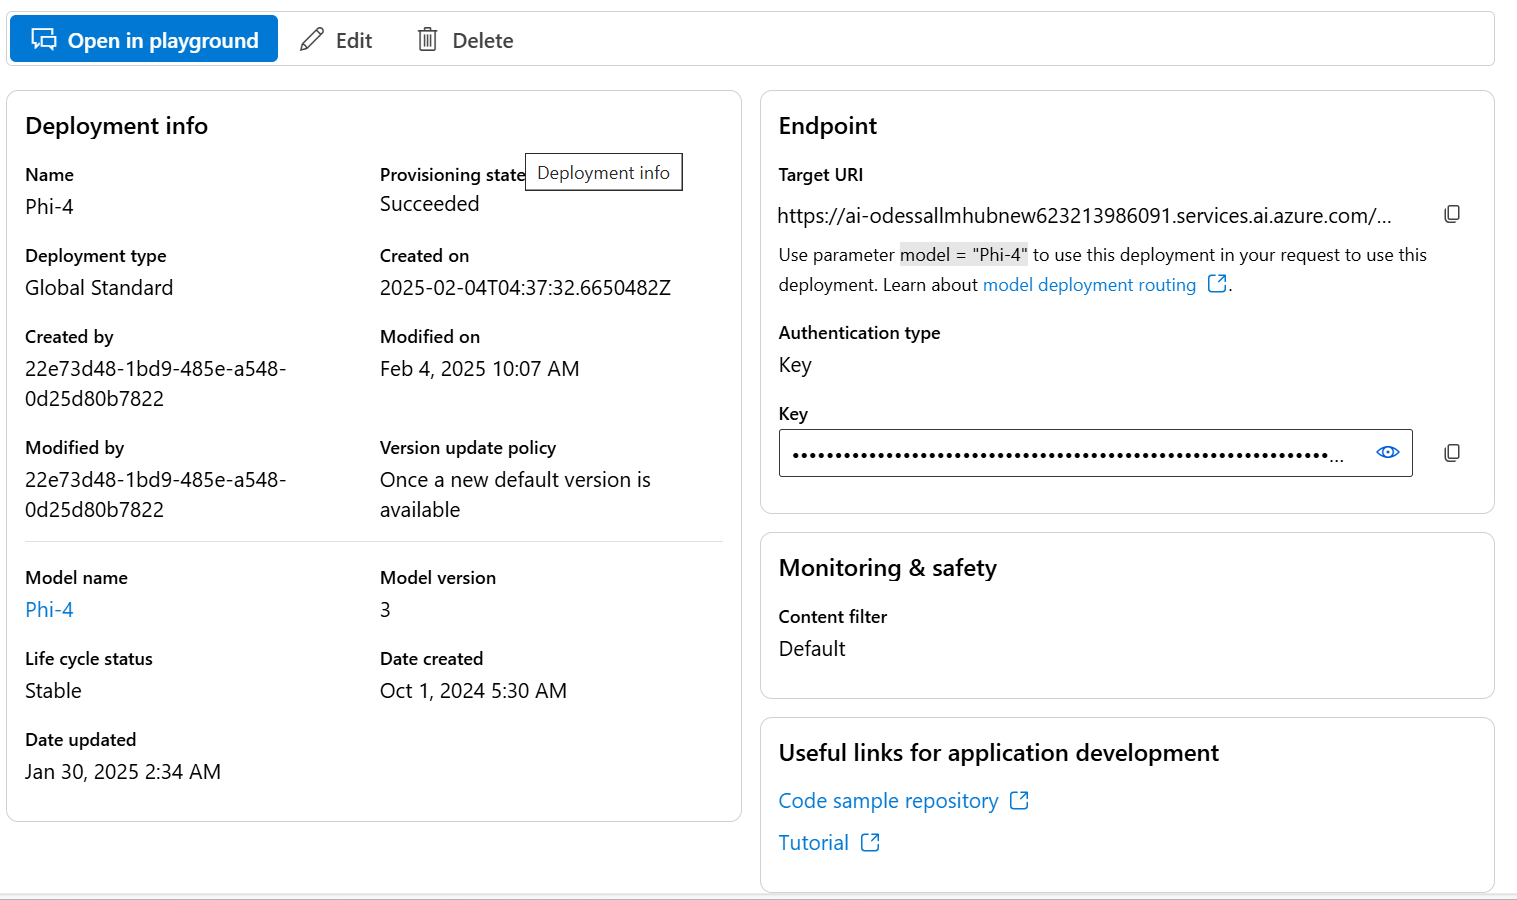The image size is (1517, 900).
Task: Click 'Jan 30, 2025 2:34 AM' date updated
Action: (123, 772)
